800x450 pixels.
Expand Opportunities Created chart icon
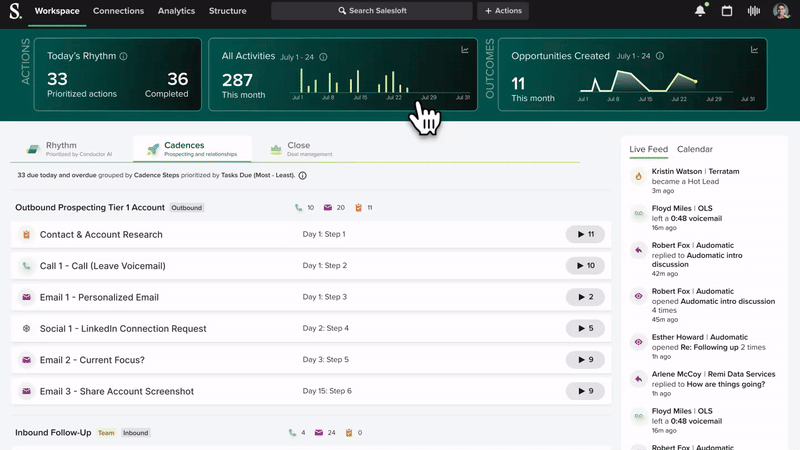[754, 49]
